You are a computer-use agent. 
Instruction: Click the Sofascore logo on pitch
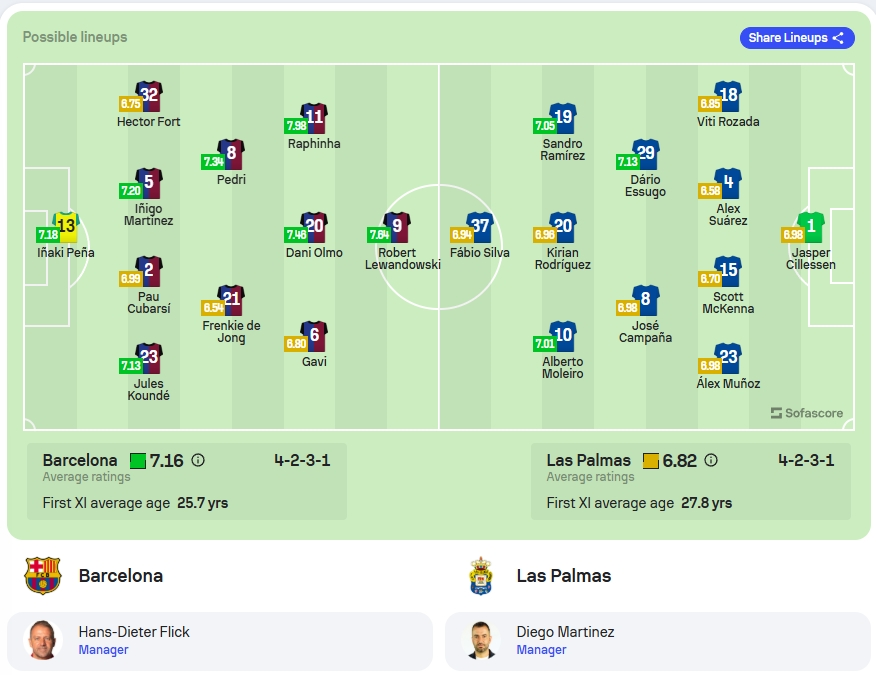(x=807, y=413)
